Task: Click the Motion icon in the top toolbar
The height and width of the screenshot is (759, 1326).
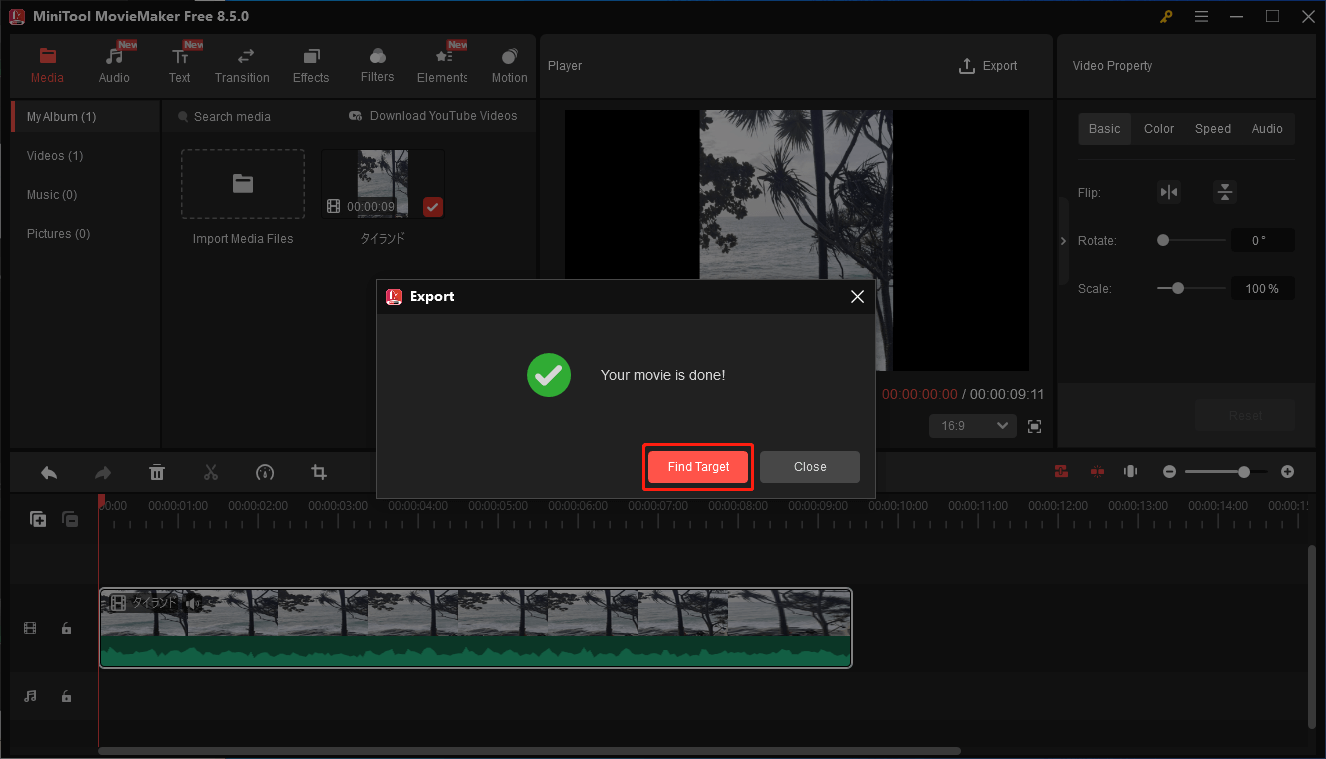Action: [x=509, y=63]
